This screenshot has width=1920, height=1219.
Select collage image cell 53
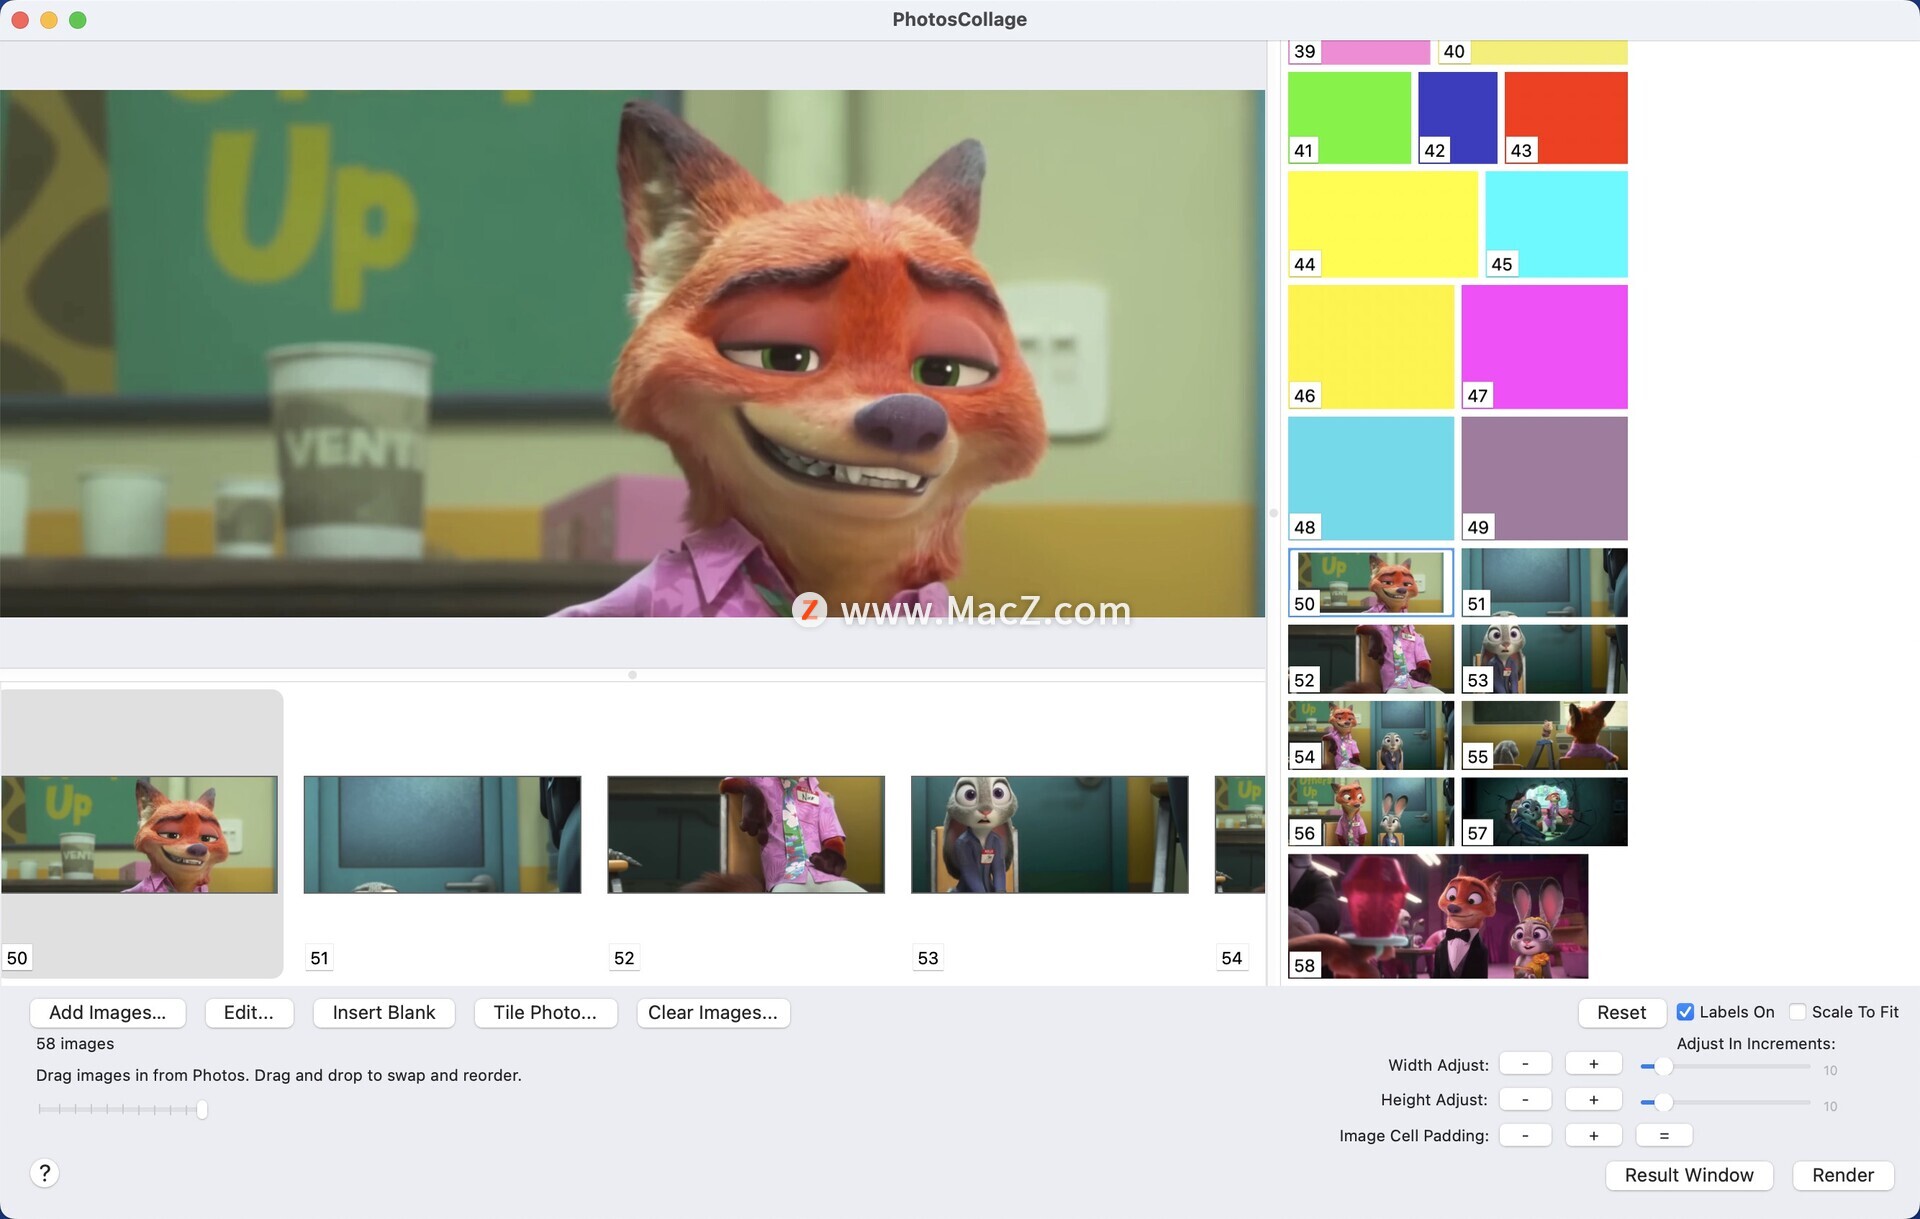[x=1544, y=659]
